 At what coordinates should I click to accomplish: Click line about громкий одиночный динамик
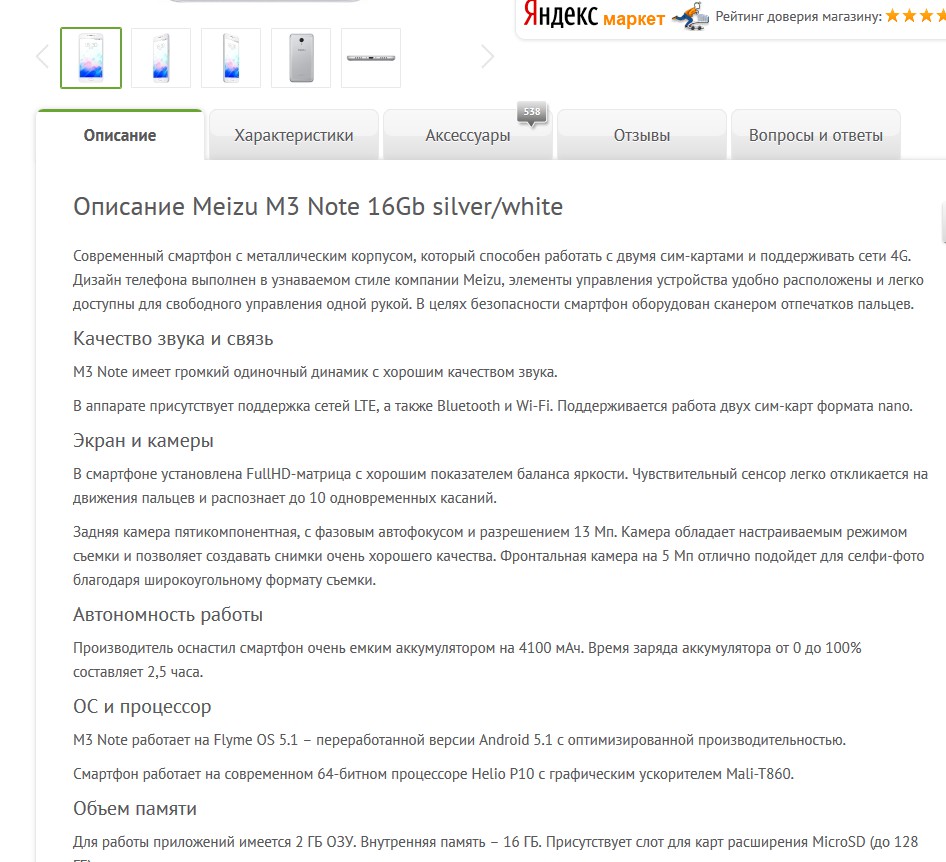[x=316, y=372]
